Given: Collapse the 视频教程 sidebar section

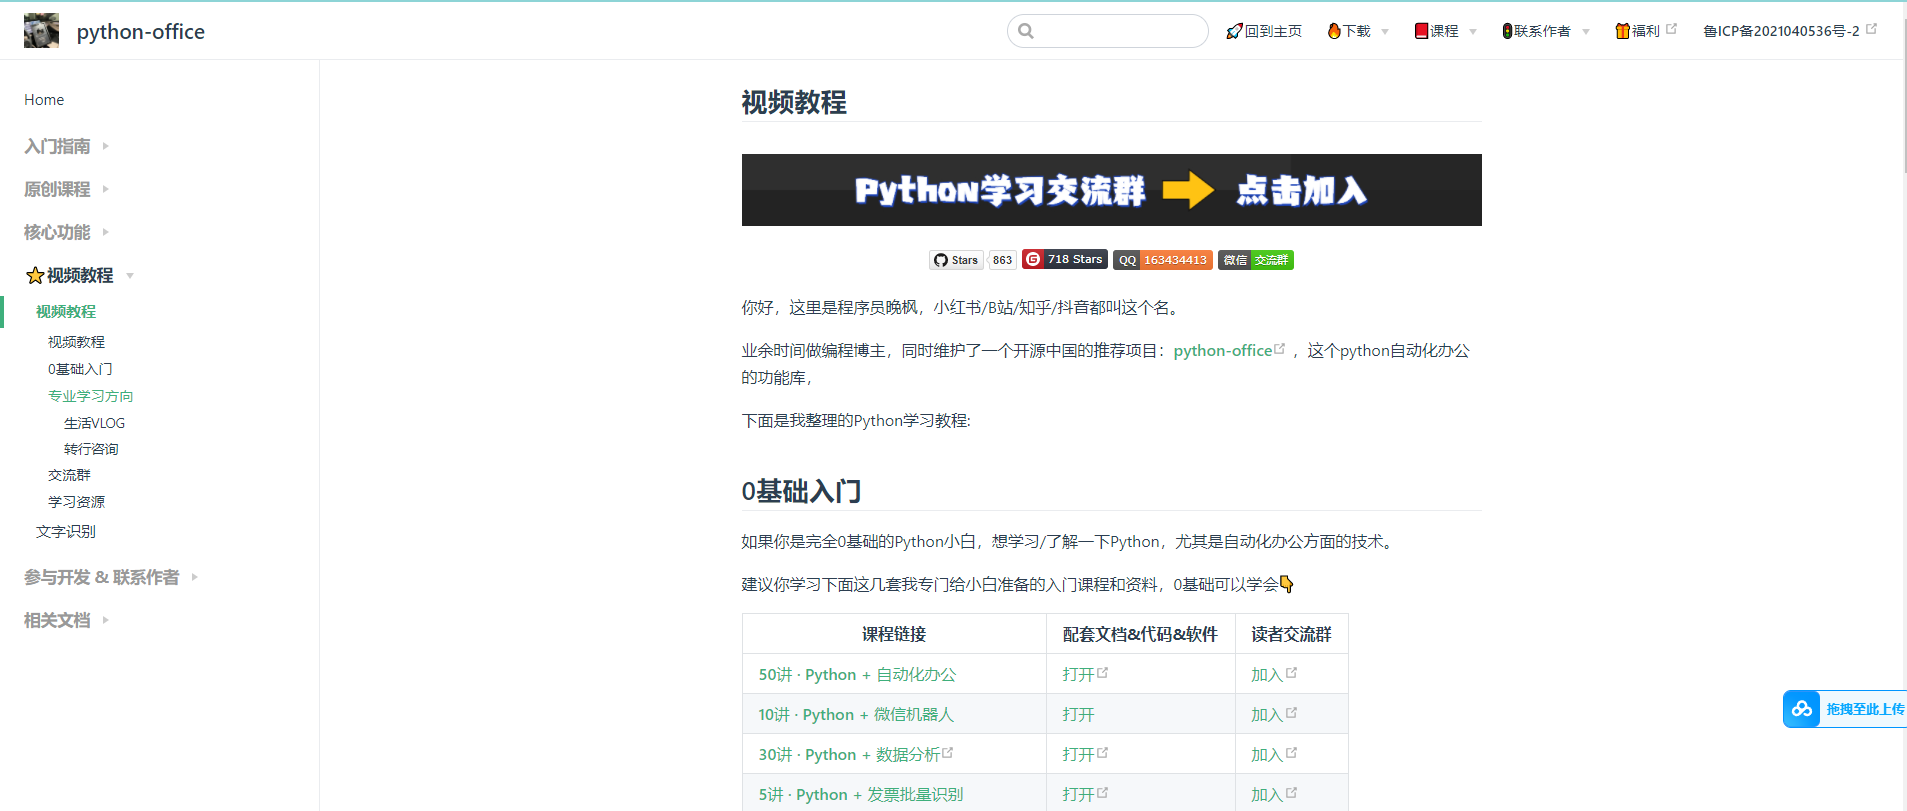Looking at the screenshot, I should click(x=80, y=275).
